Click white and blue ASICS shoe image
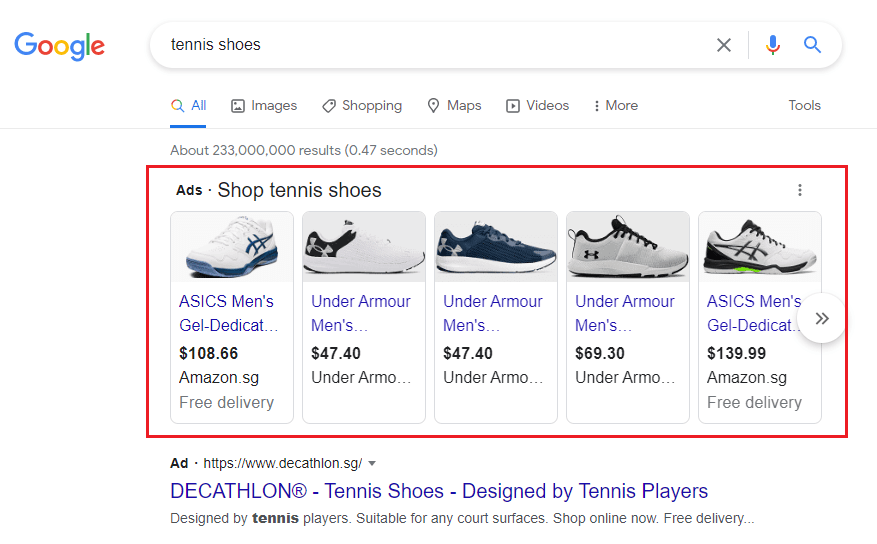This screenshot has height=544, width=877. point(232,247)
